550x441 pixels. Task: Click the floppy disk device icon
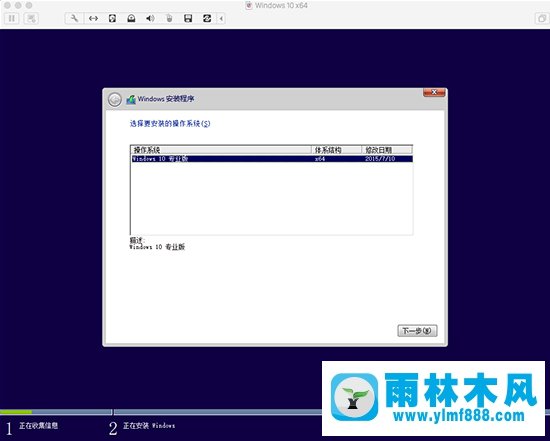coord(188,18)
